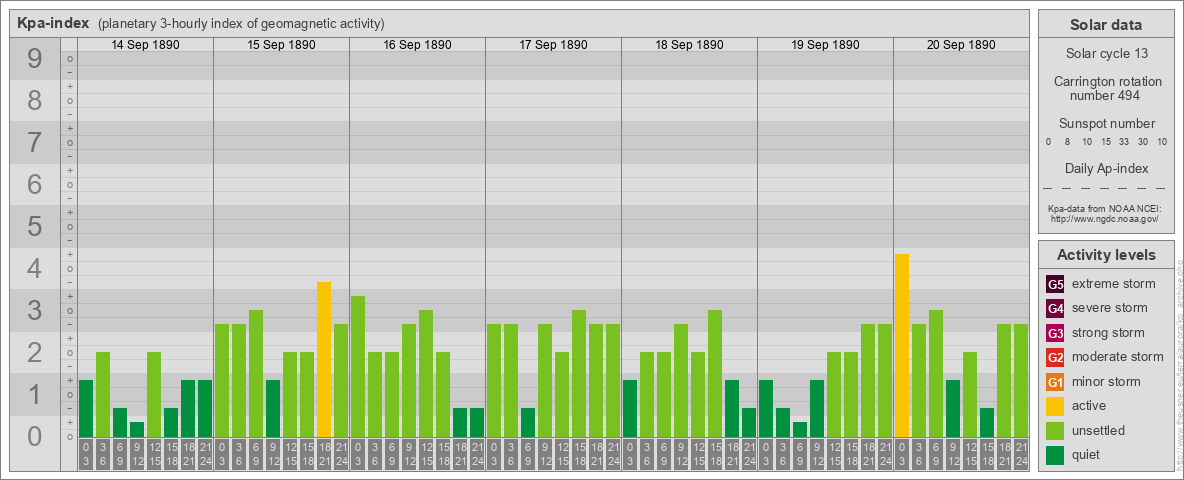Click the '21 24' time label under 20 Sep
The height and width of the screenshot is (480, 1184).
coord(1021,455)
